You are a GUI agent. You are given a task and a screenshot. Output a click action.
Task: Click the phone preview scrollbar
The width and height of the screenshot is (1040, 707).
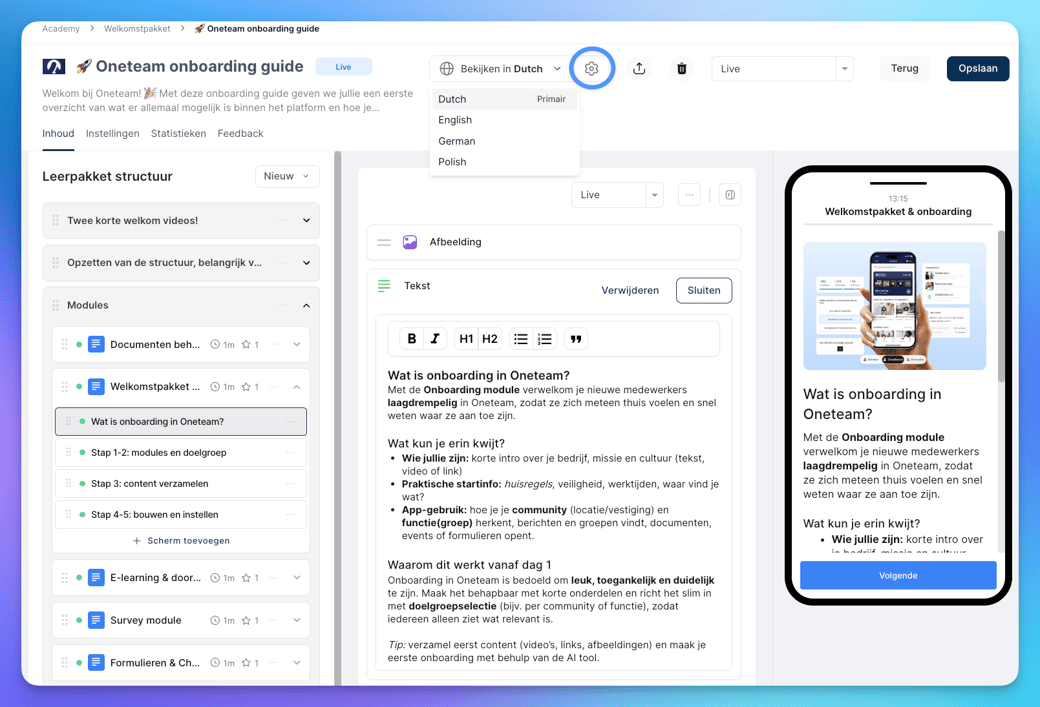pos(1001,306)
